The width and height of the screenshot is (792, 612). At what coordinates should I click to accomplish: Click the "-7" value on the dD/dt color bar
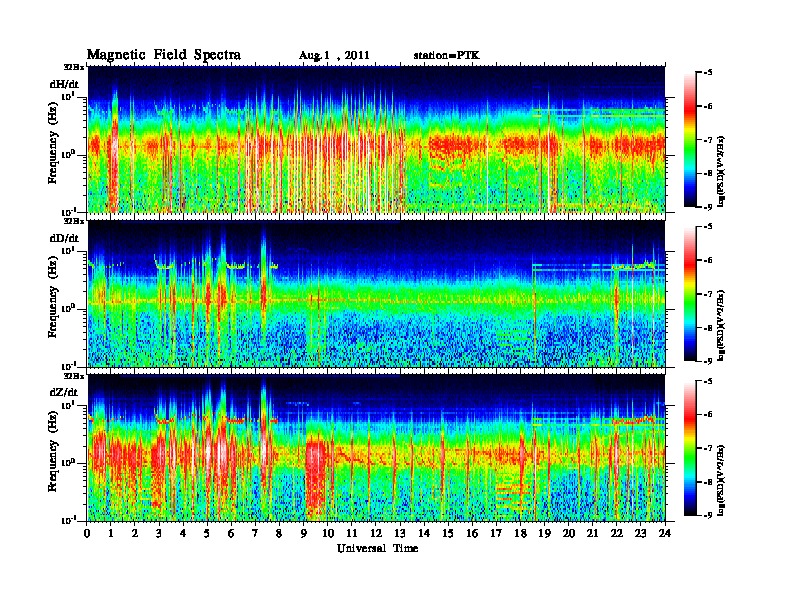click(x=708, y=293)
